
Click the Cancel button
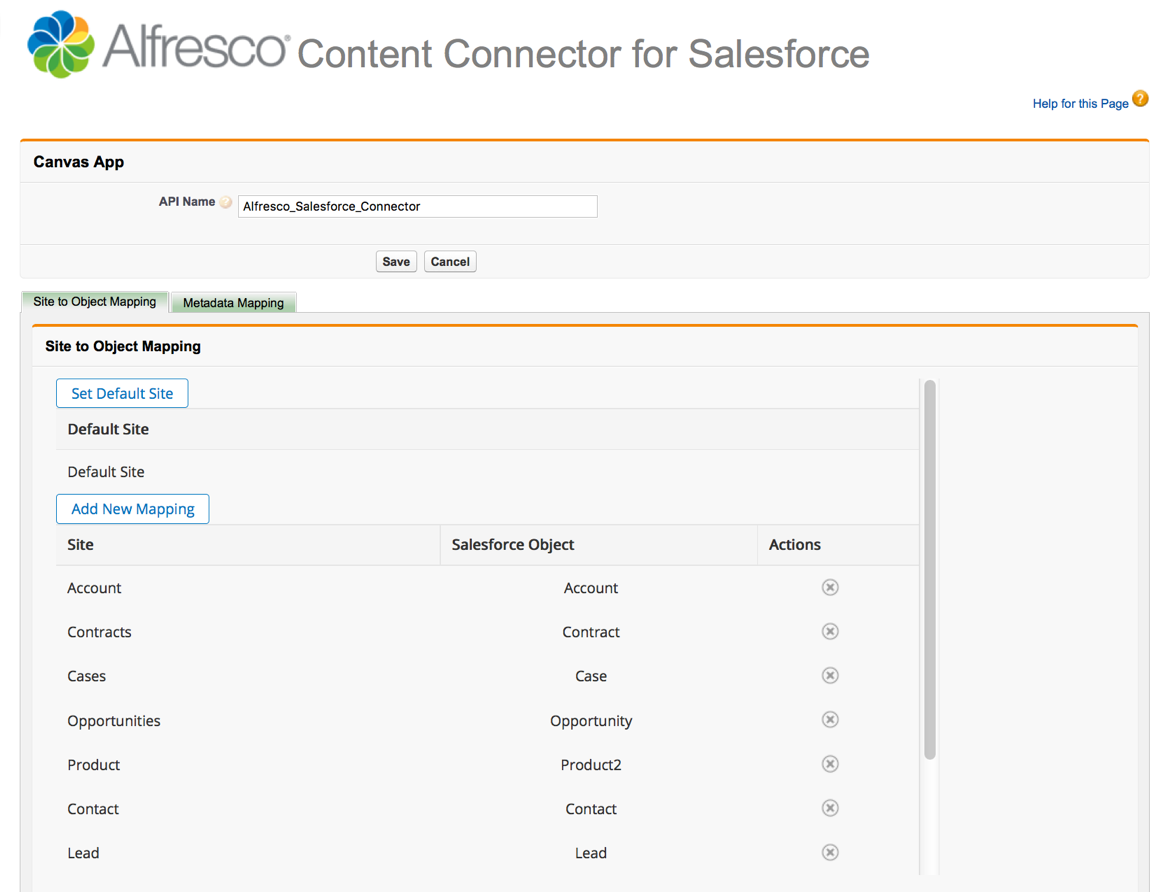tap(450, 262)
